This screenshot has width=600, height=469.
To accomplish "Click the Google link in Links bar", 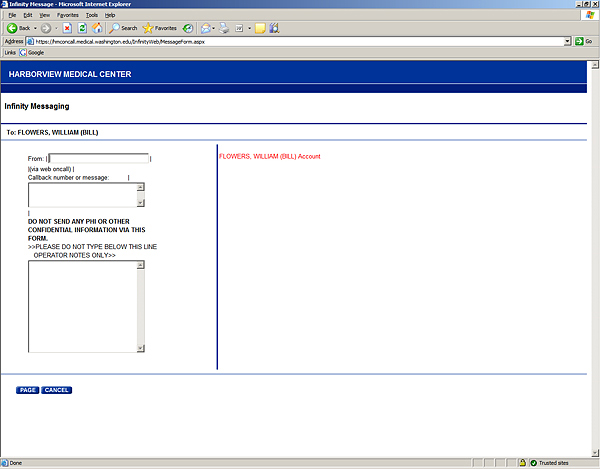I will (x=33, y=52).
